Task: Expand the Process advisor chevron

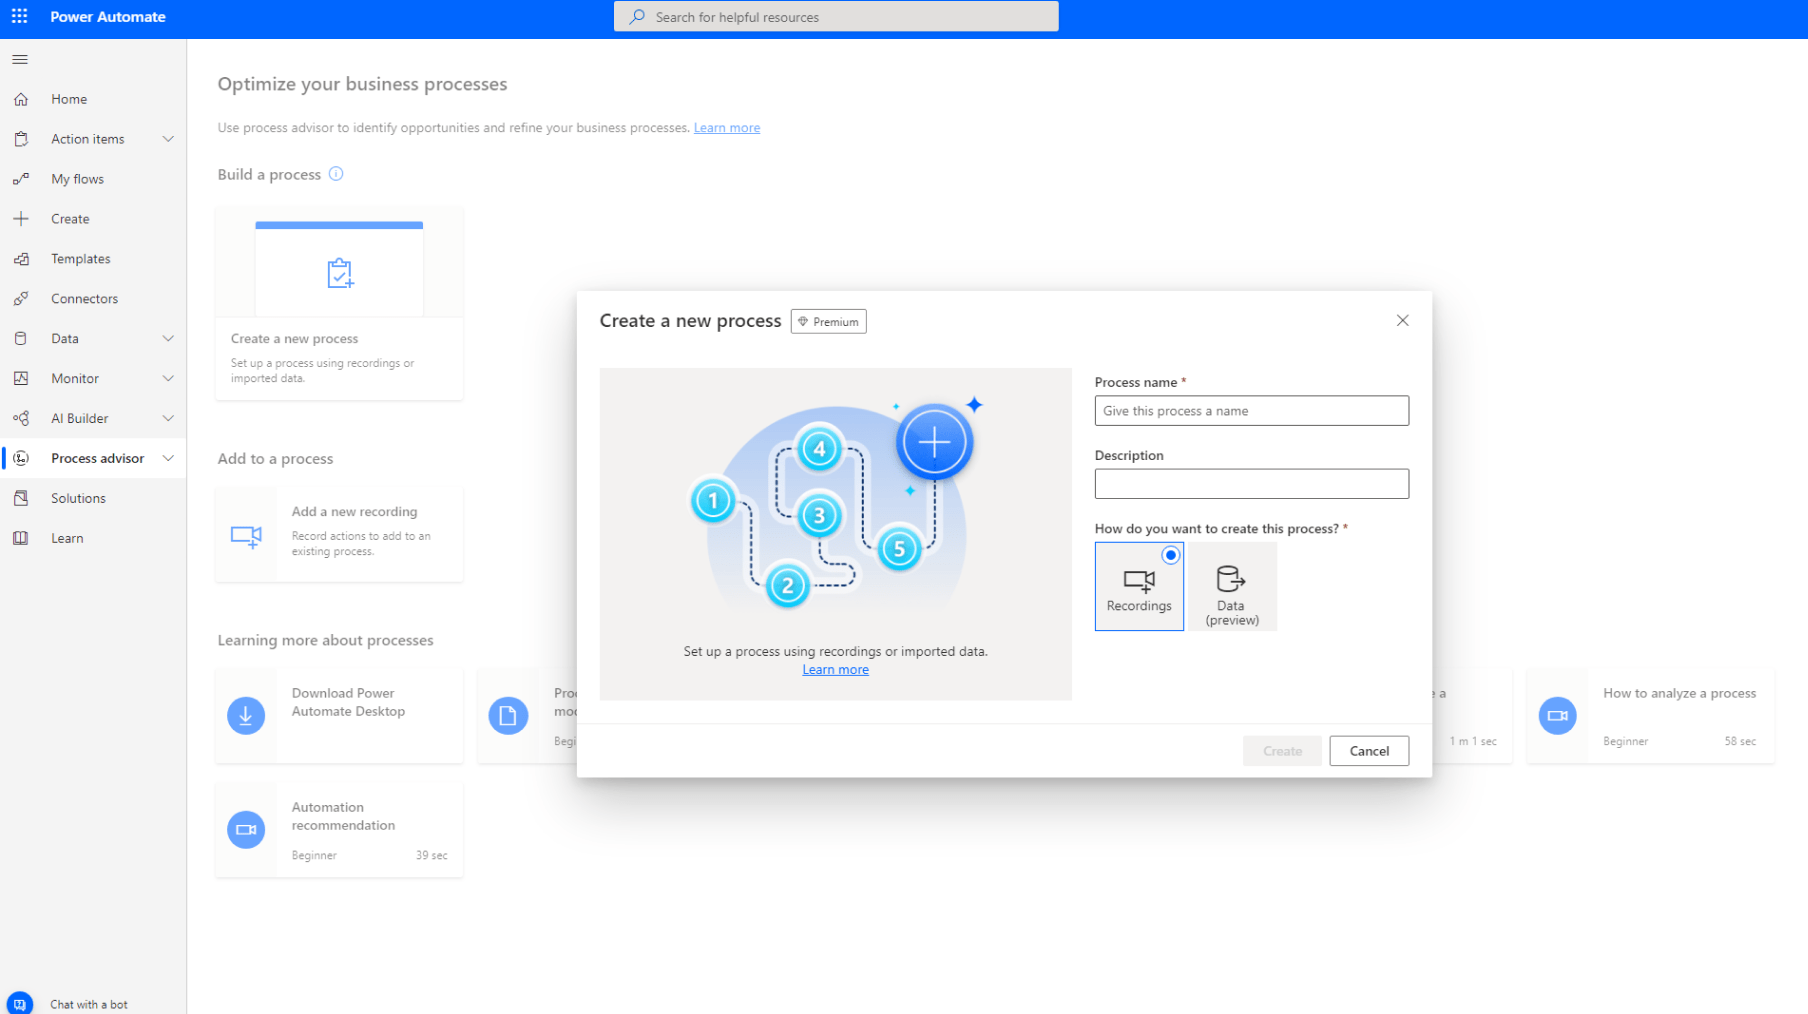Action: (x=168, y=458)
